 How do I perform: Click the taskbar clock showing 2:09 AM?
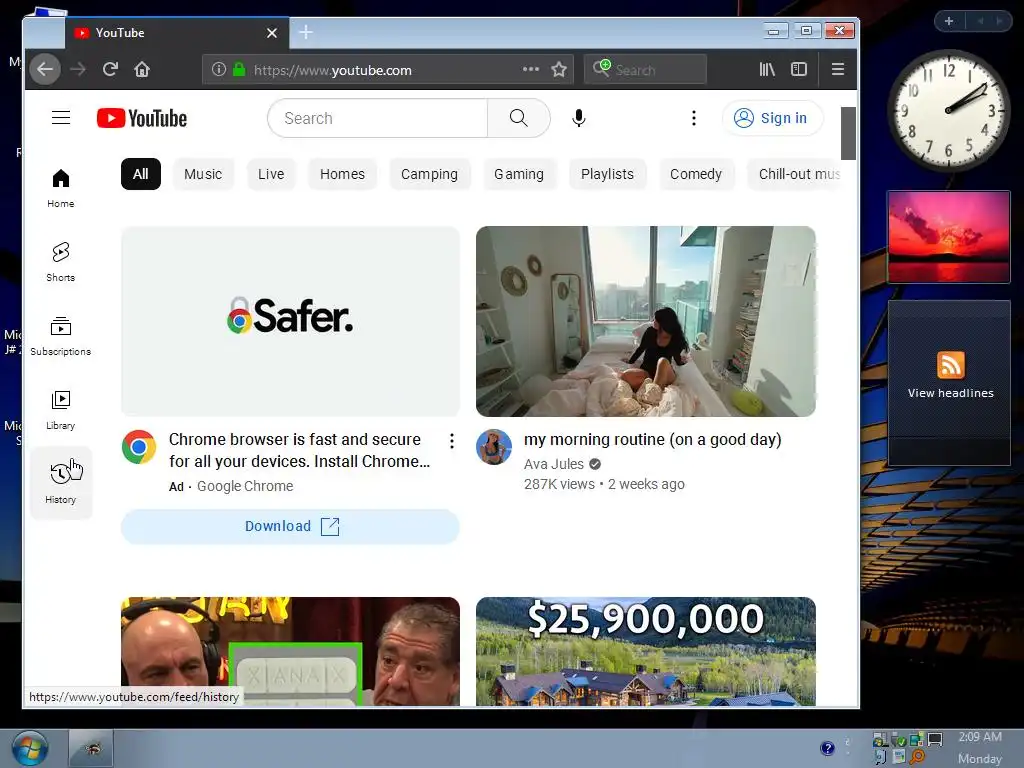[x=980, y=737]
